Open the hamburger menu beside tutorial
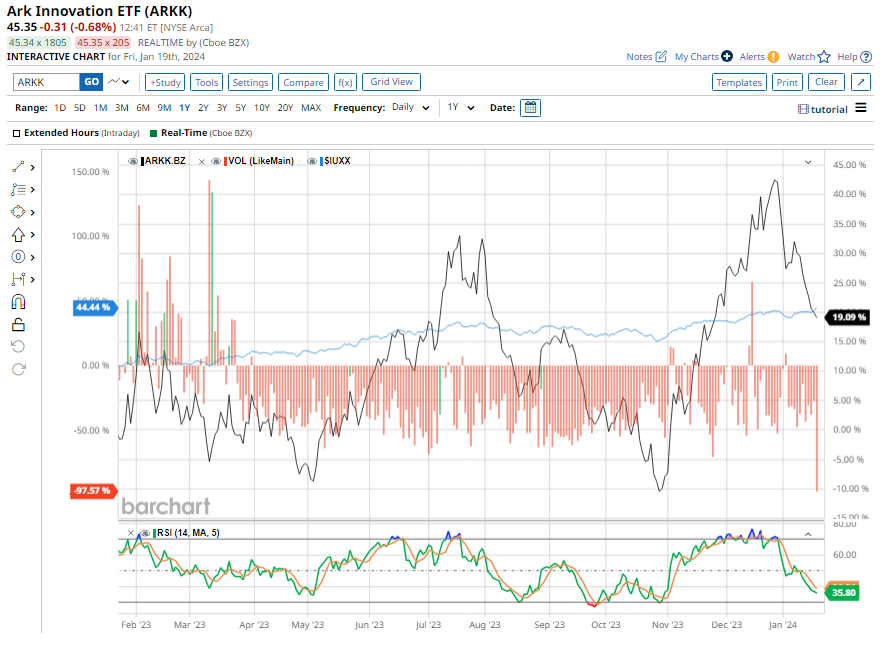 (x=861, y=108)
